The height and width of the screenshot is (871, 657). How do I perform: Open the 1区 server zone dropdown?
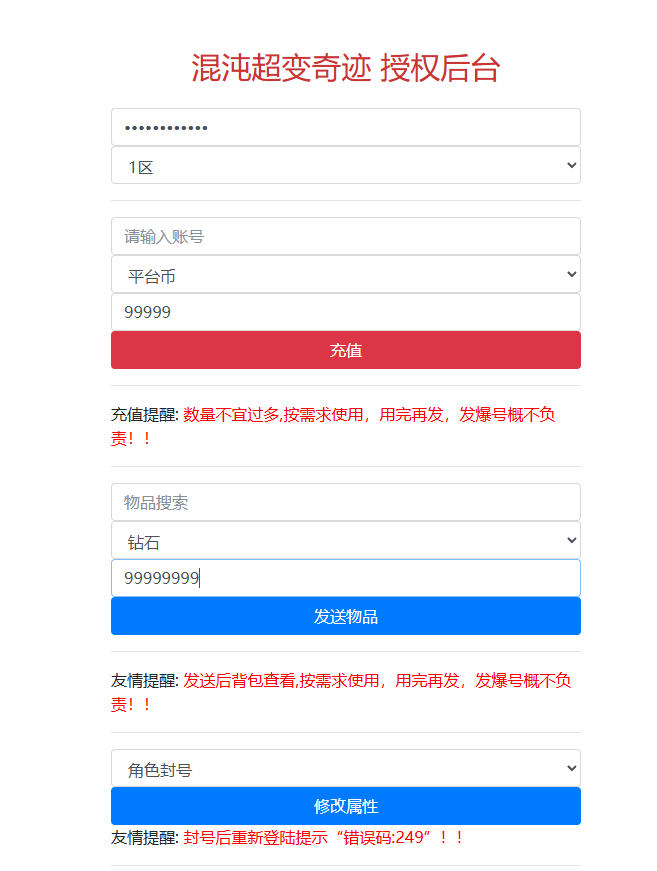(x=345, y=165)
